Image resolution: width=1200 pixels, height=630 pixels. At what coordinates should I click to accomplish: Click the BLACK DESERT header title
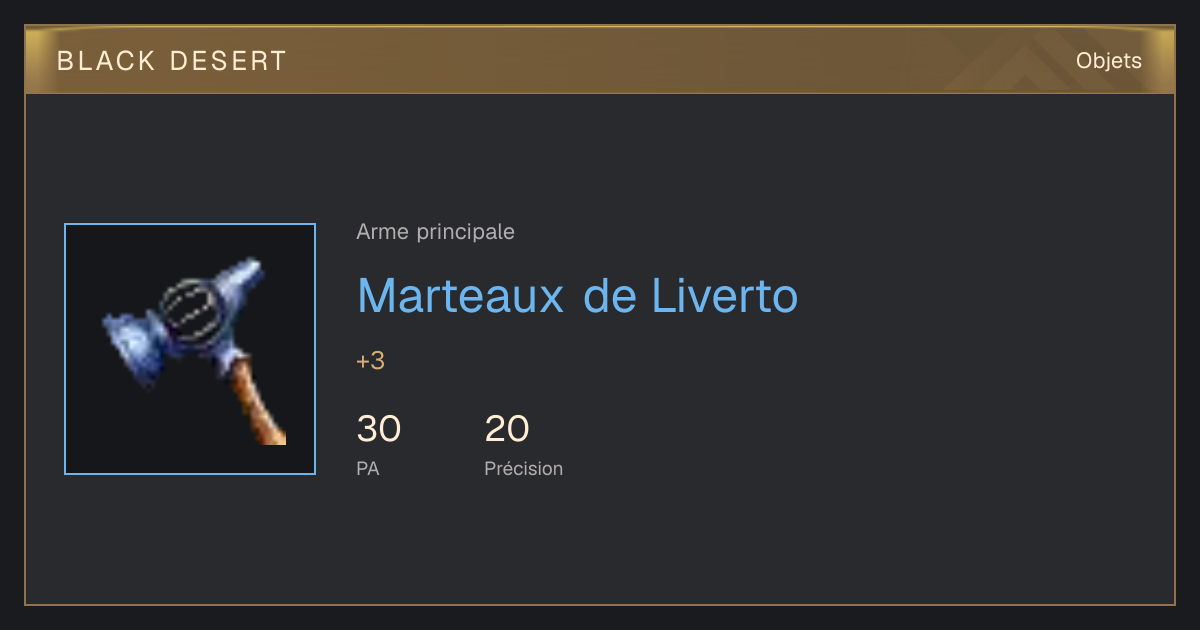pos(172,61)
